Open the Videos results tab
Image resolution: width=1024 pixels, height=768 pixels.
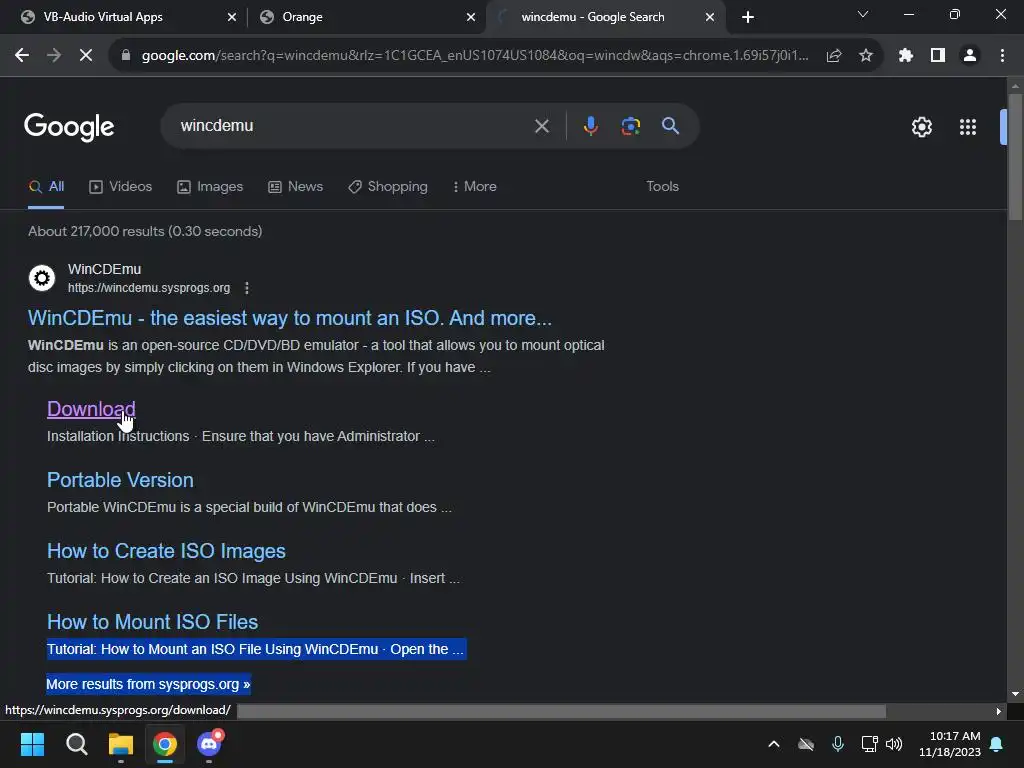tap(121, 187)
